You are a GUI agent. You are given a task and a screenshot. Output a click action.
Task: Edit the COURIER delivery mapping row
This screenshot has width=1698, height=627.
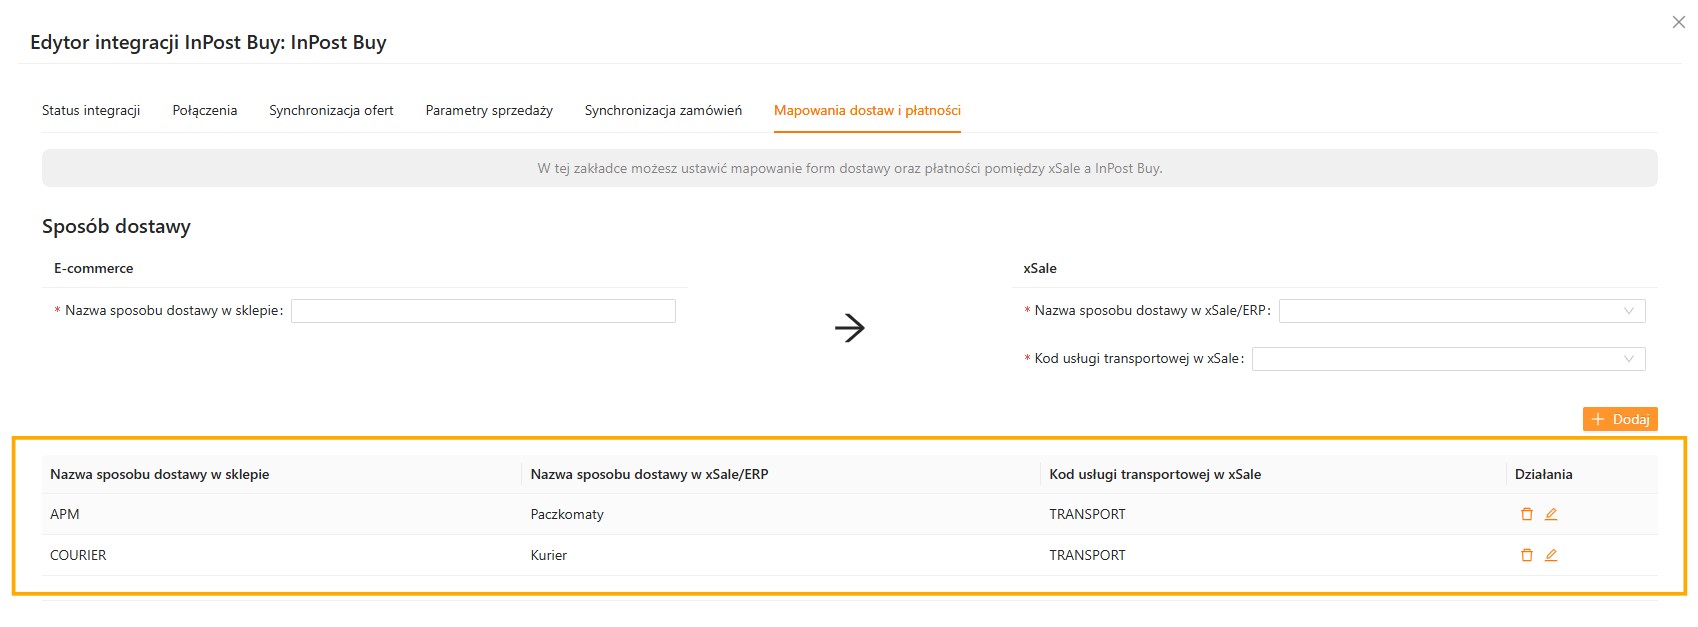pos(1551,555)
